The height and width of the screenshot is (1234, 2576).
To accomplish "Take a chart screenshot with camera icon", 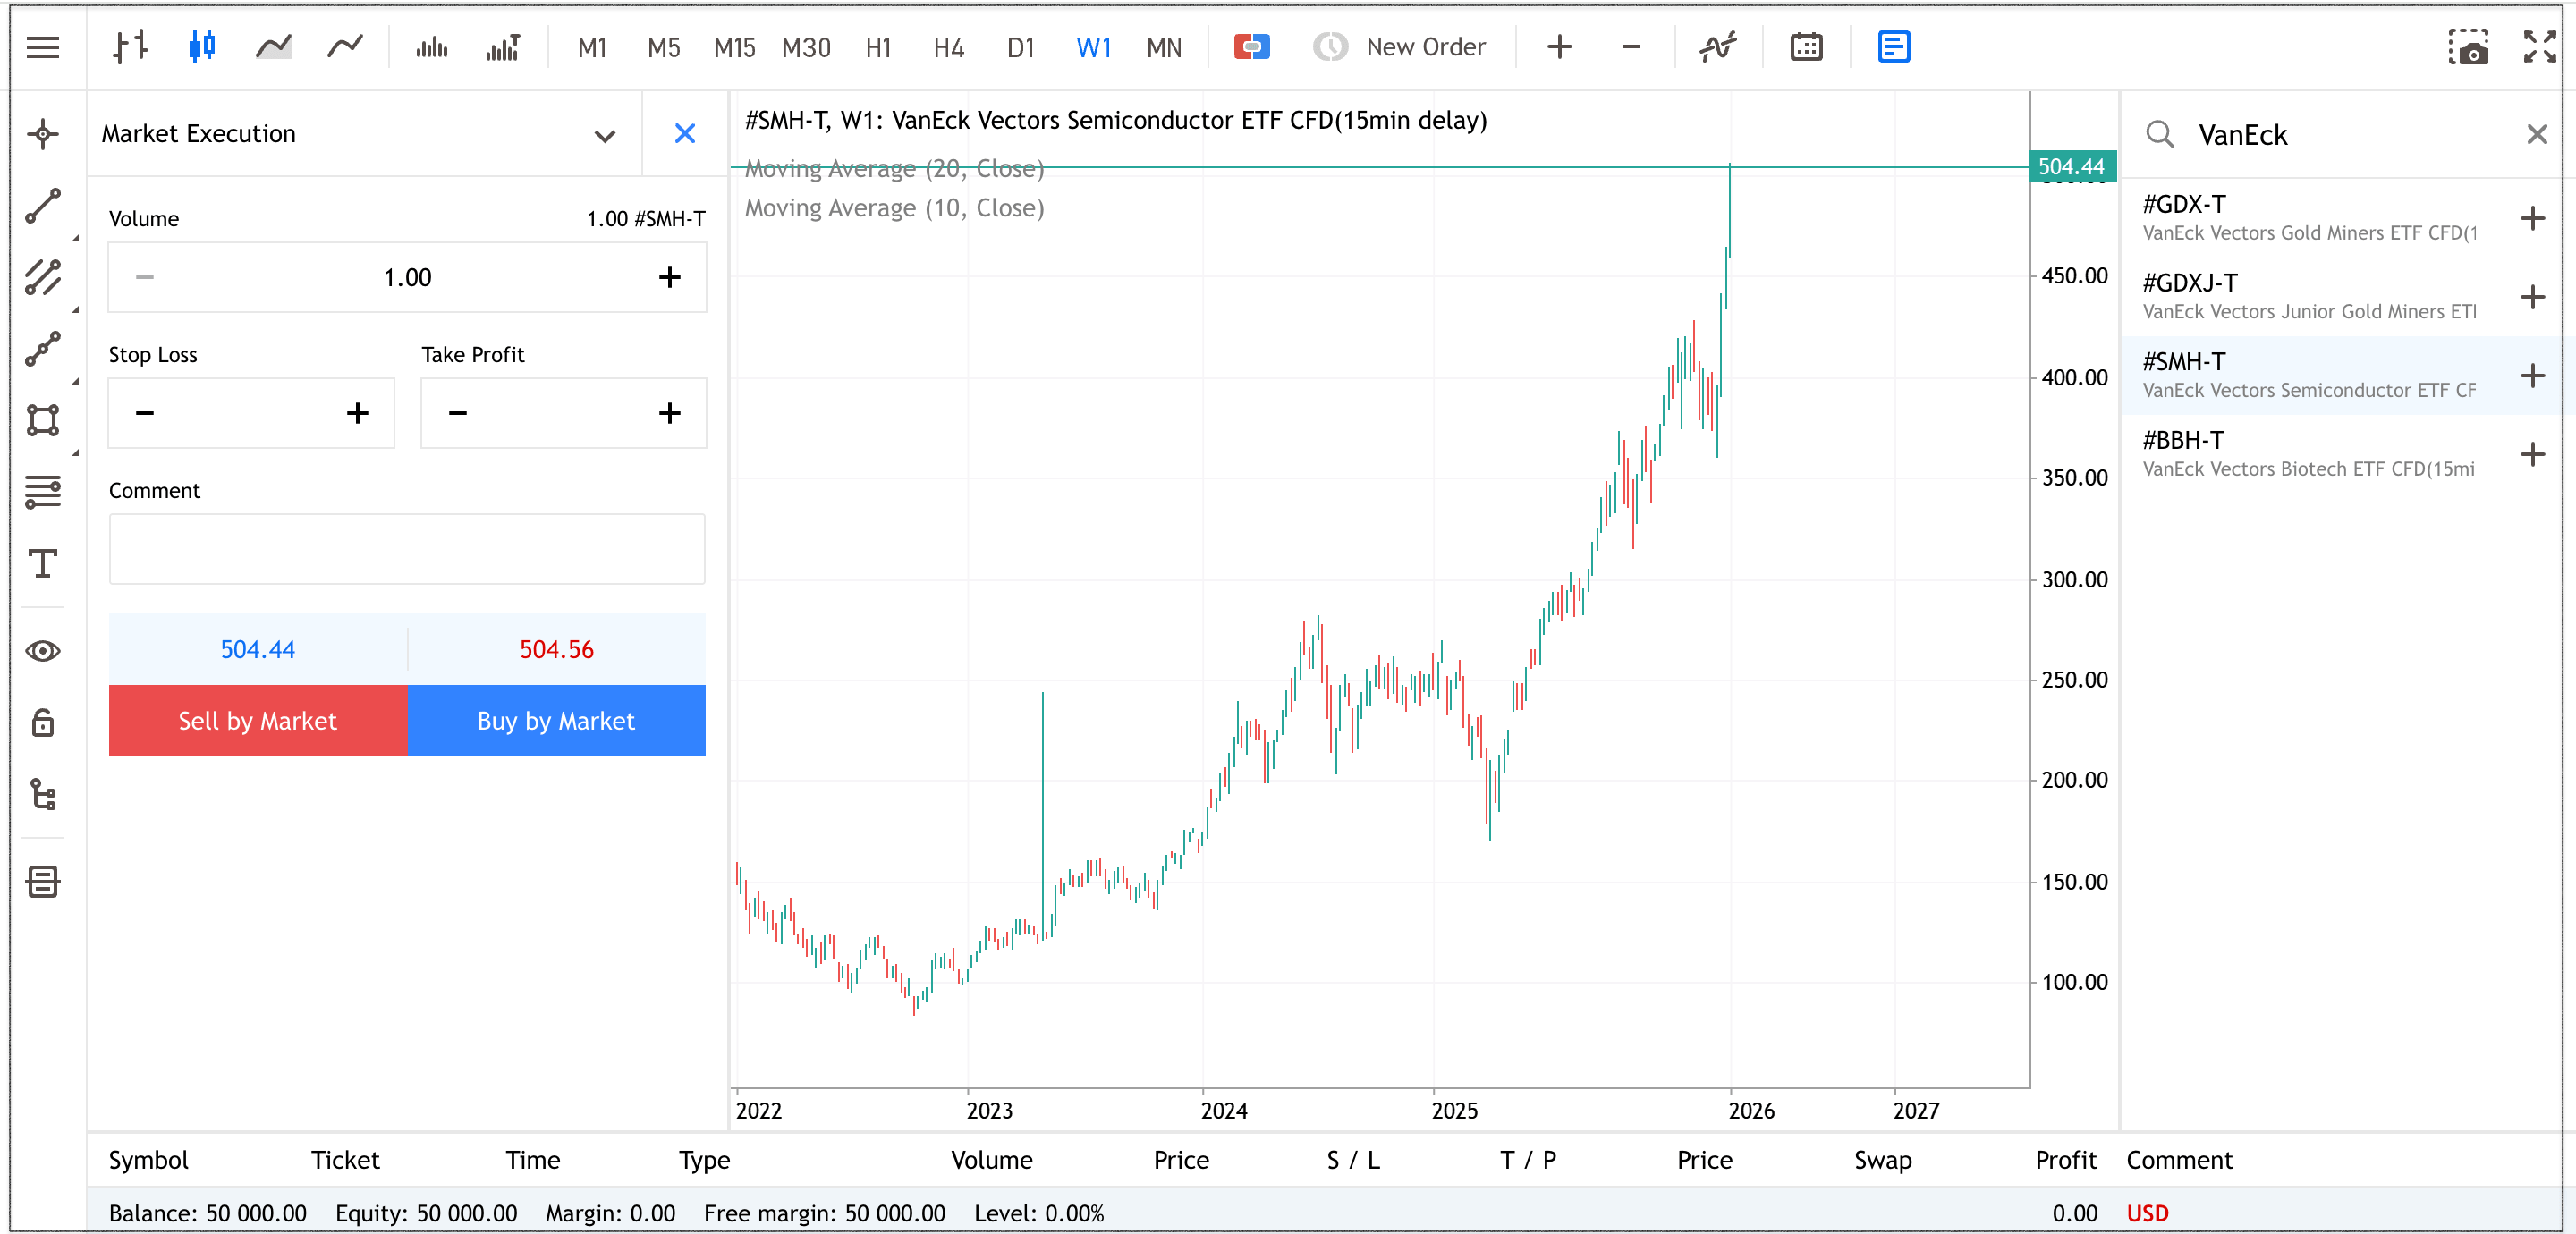I will (2468, 47).
